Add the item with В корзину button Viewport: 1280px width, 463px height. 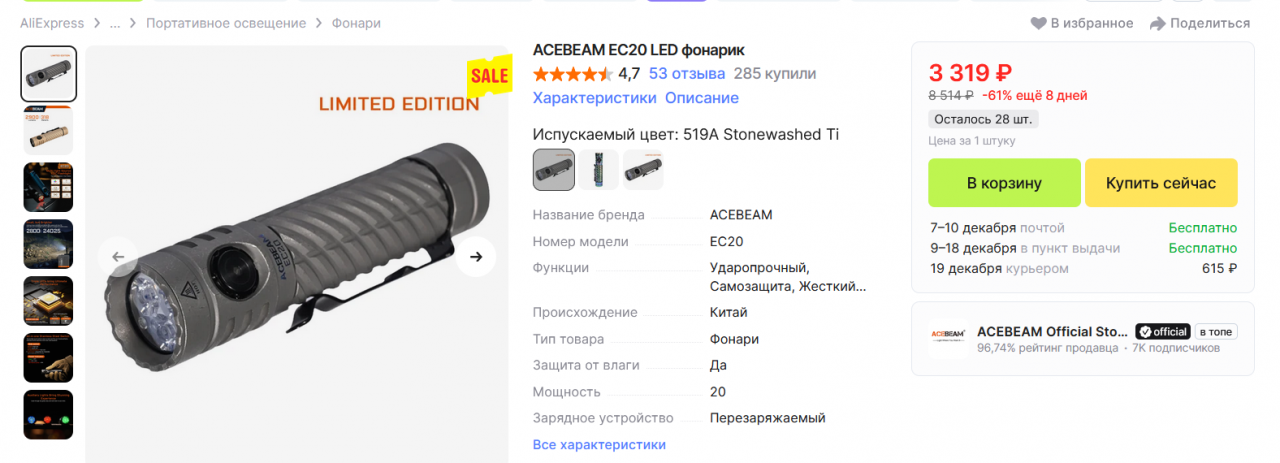tap(1004, 183)
